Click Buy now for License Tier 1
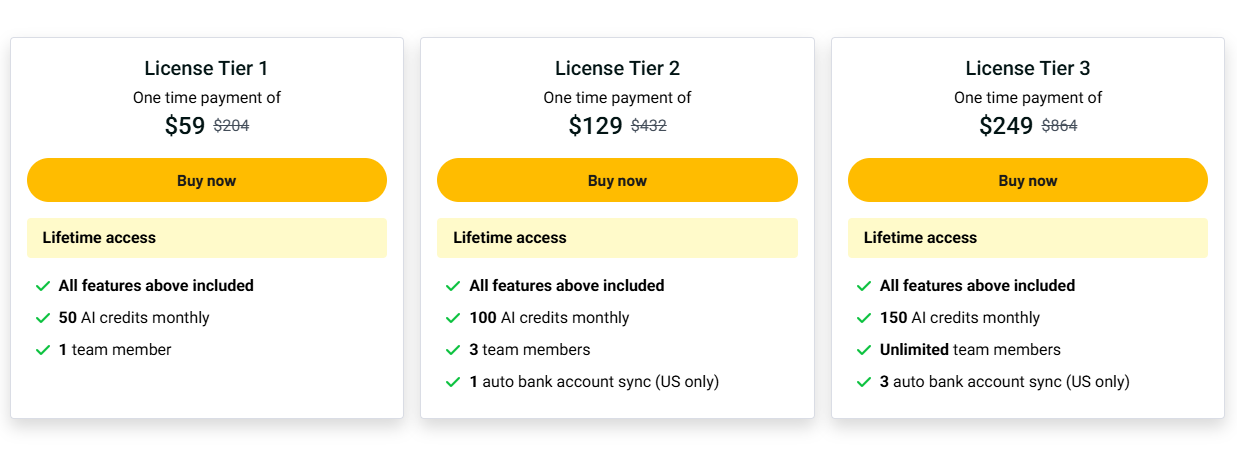This screenshot has width=1237, height=455. tap(207, 180)
